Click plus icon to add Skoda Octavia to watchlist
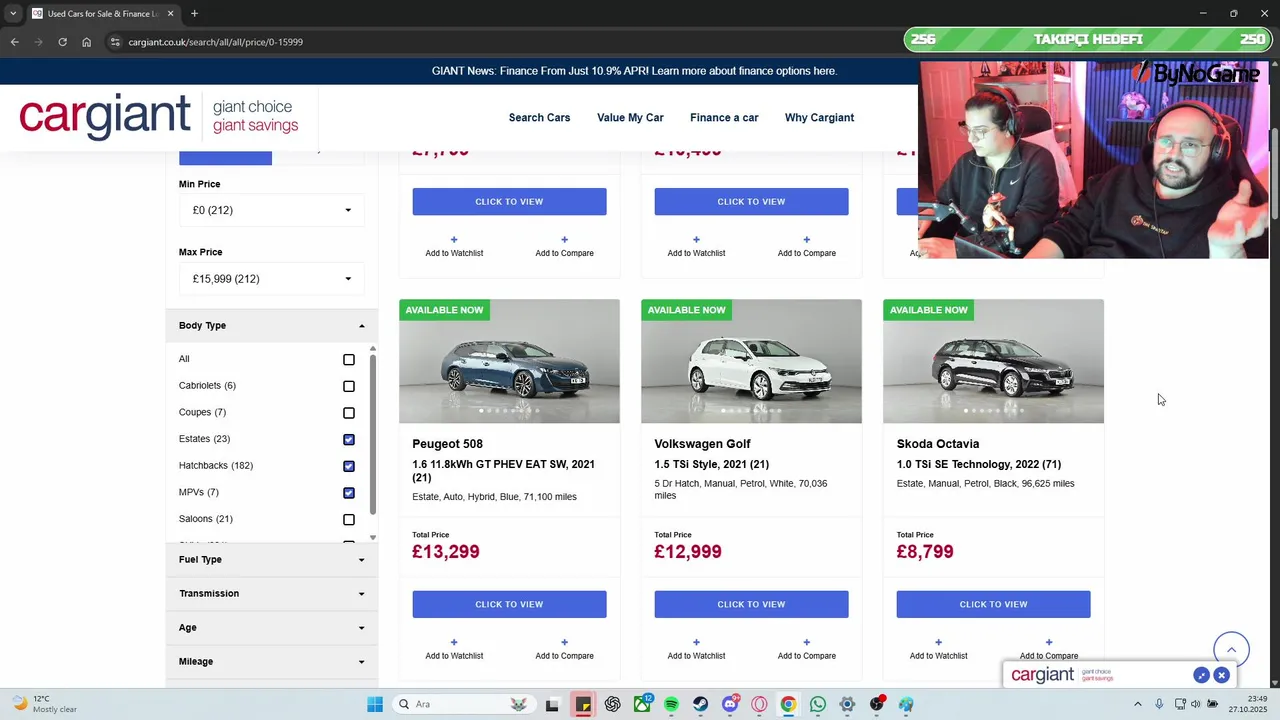The image size is (1280, 720). (x=938, y=642)
